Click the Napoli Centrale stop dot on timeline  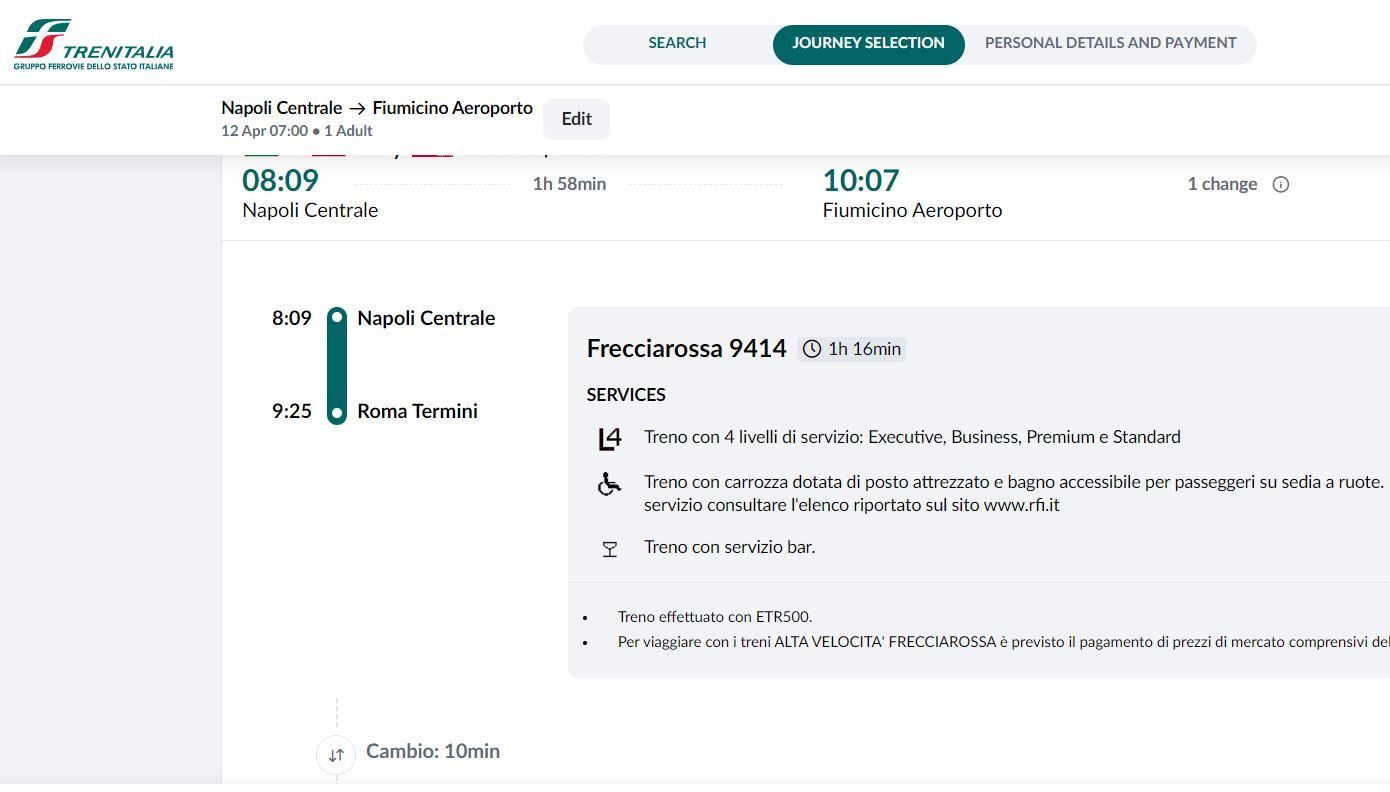[337, 318]
